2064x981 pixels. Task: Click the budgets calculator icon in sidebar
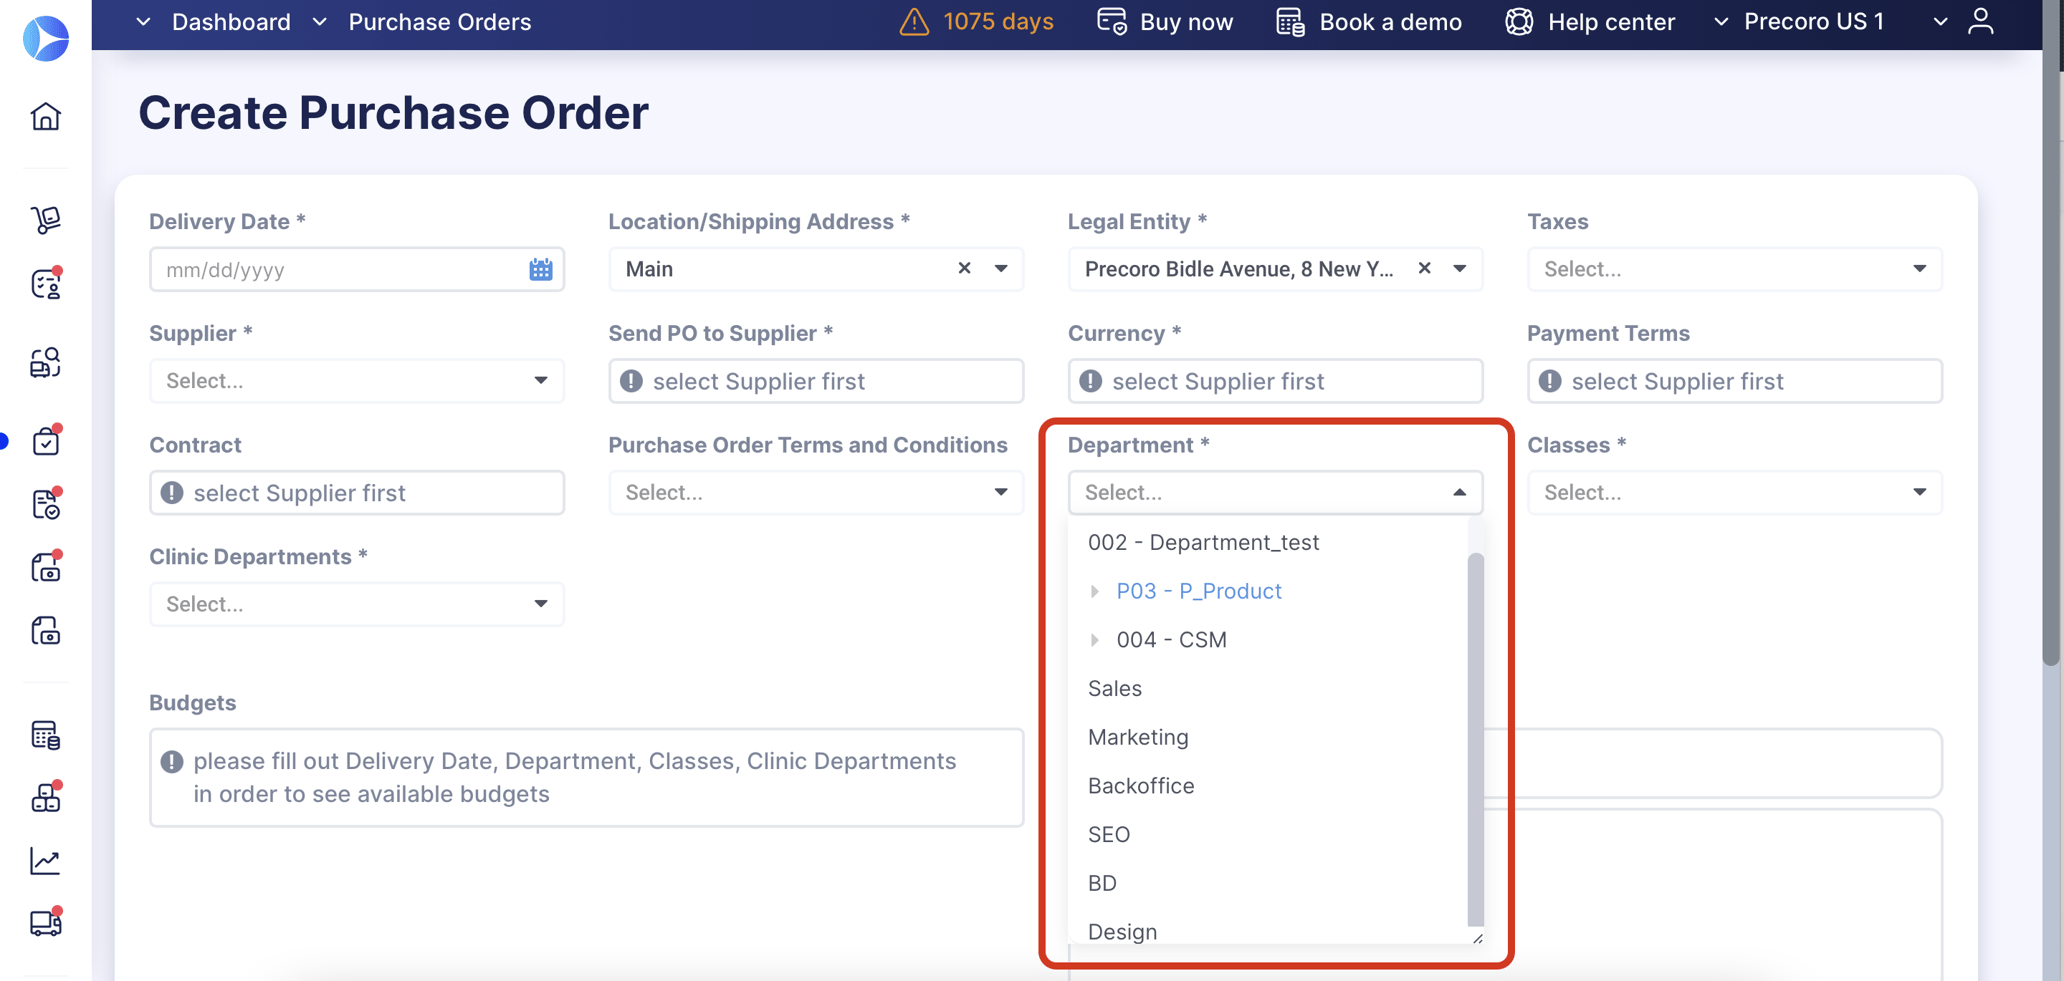click(46, 735)
